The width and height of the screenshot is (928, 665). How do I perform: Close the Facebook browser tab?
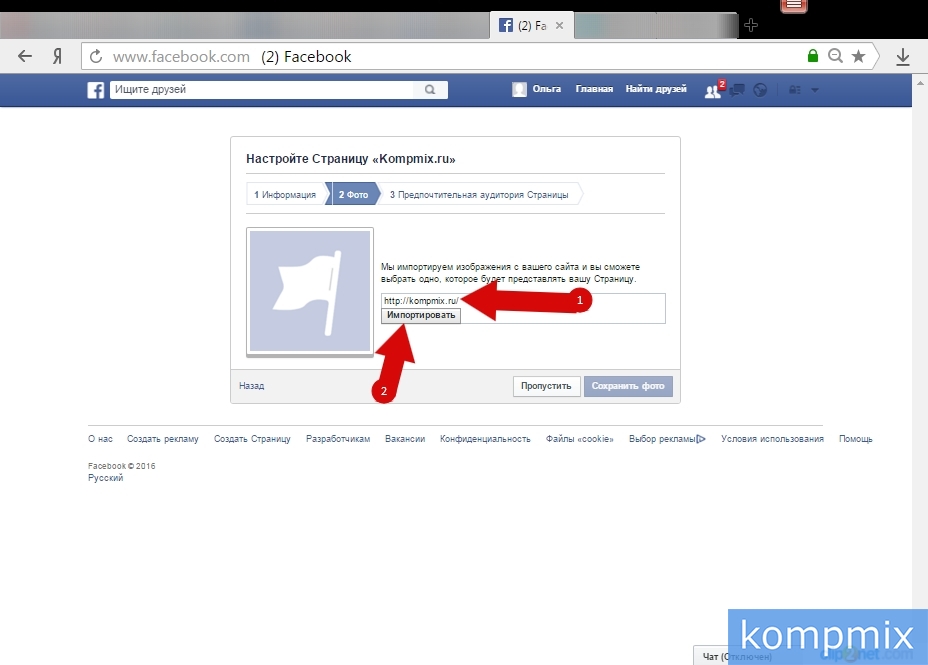click(x=559, y=25)
